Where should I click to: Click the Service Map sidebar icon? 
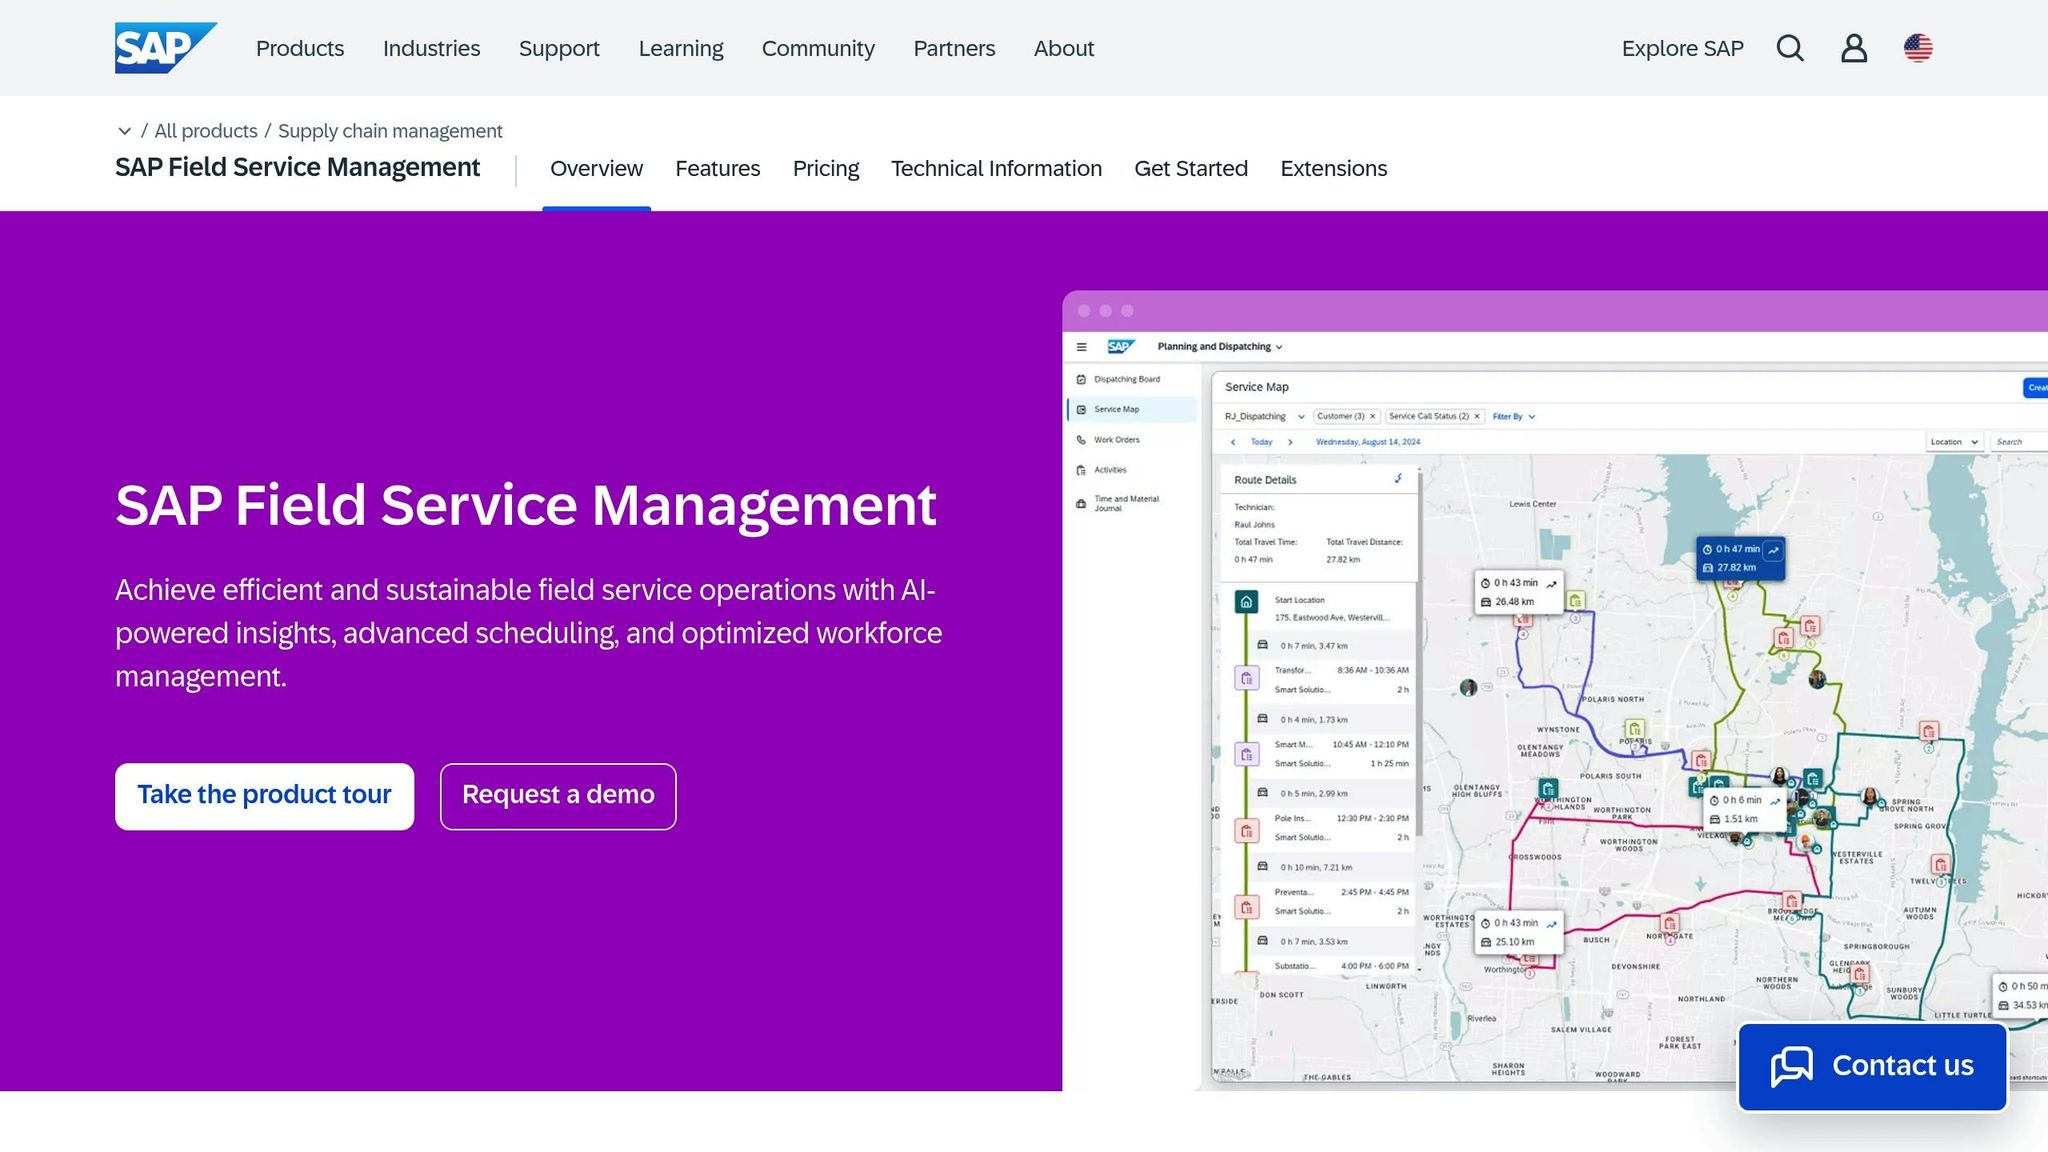(x=1081, y=409)
